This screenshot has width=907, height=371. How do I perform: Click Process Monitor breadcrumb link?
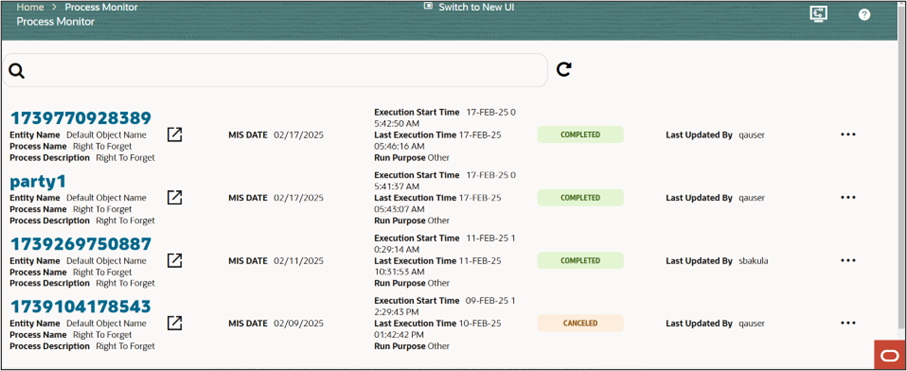101,8
